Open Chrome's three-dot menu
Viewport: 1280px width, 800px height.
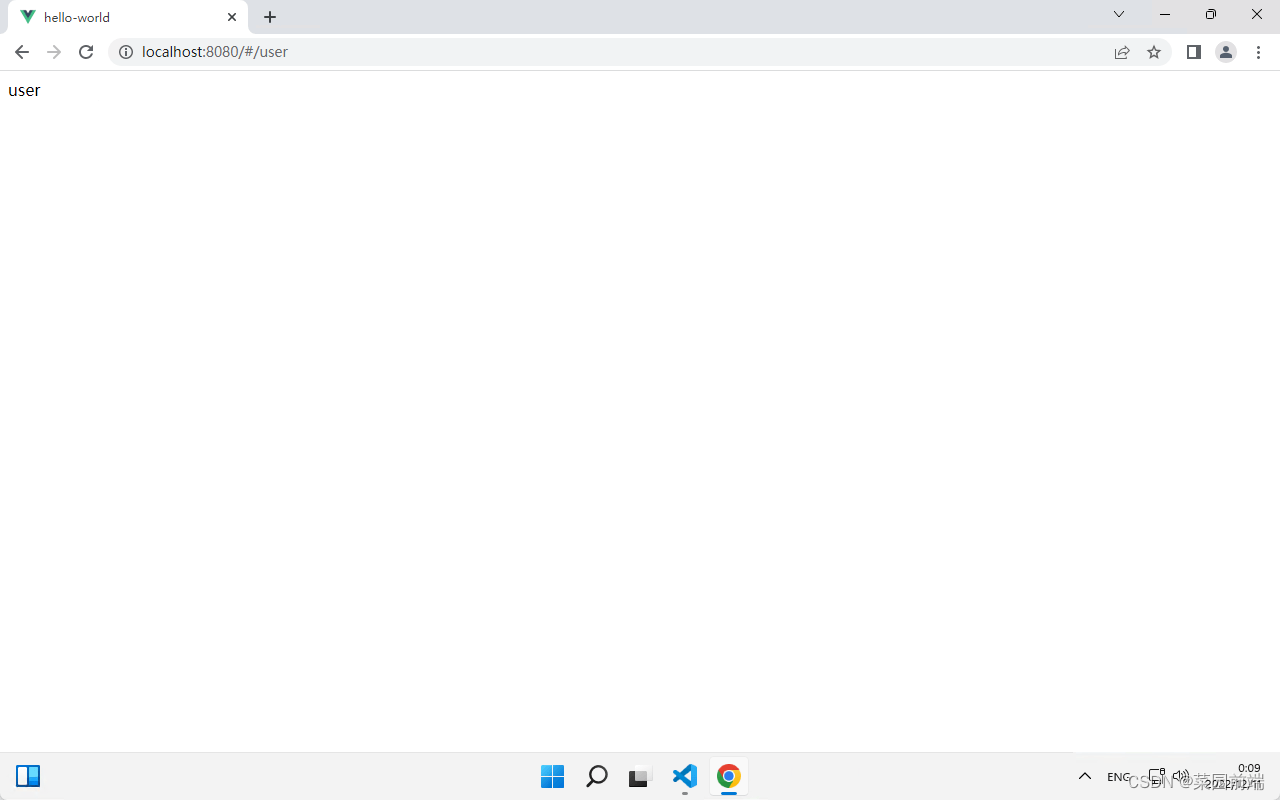pos(1258,52)
